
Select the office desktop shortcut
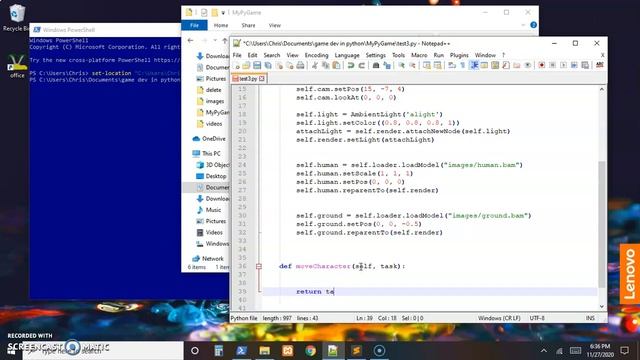[x=17, y=67]
